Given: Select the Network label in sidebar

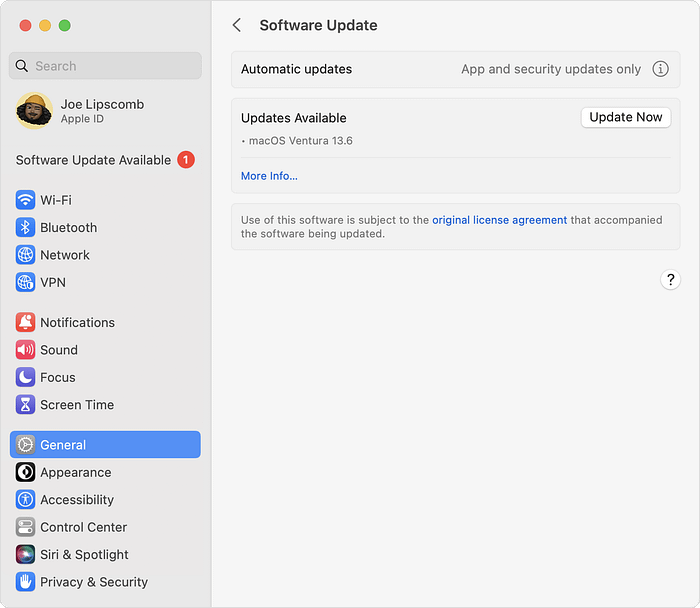Looking at the screenshot, I should point(65,255).
